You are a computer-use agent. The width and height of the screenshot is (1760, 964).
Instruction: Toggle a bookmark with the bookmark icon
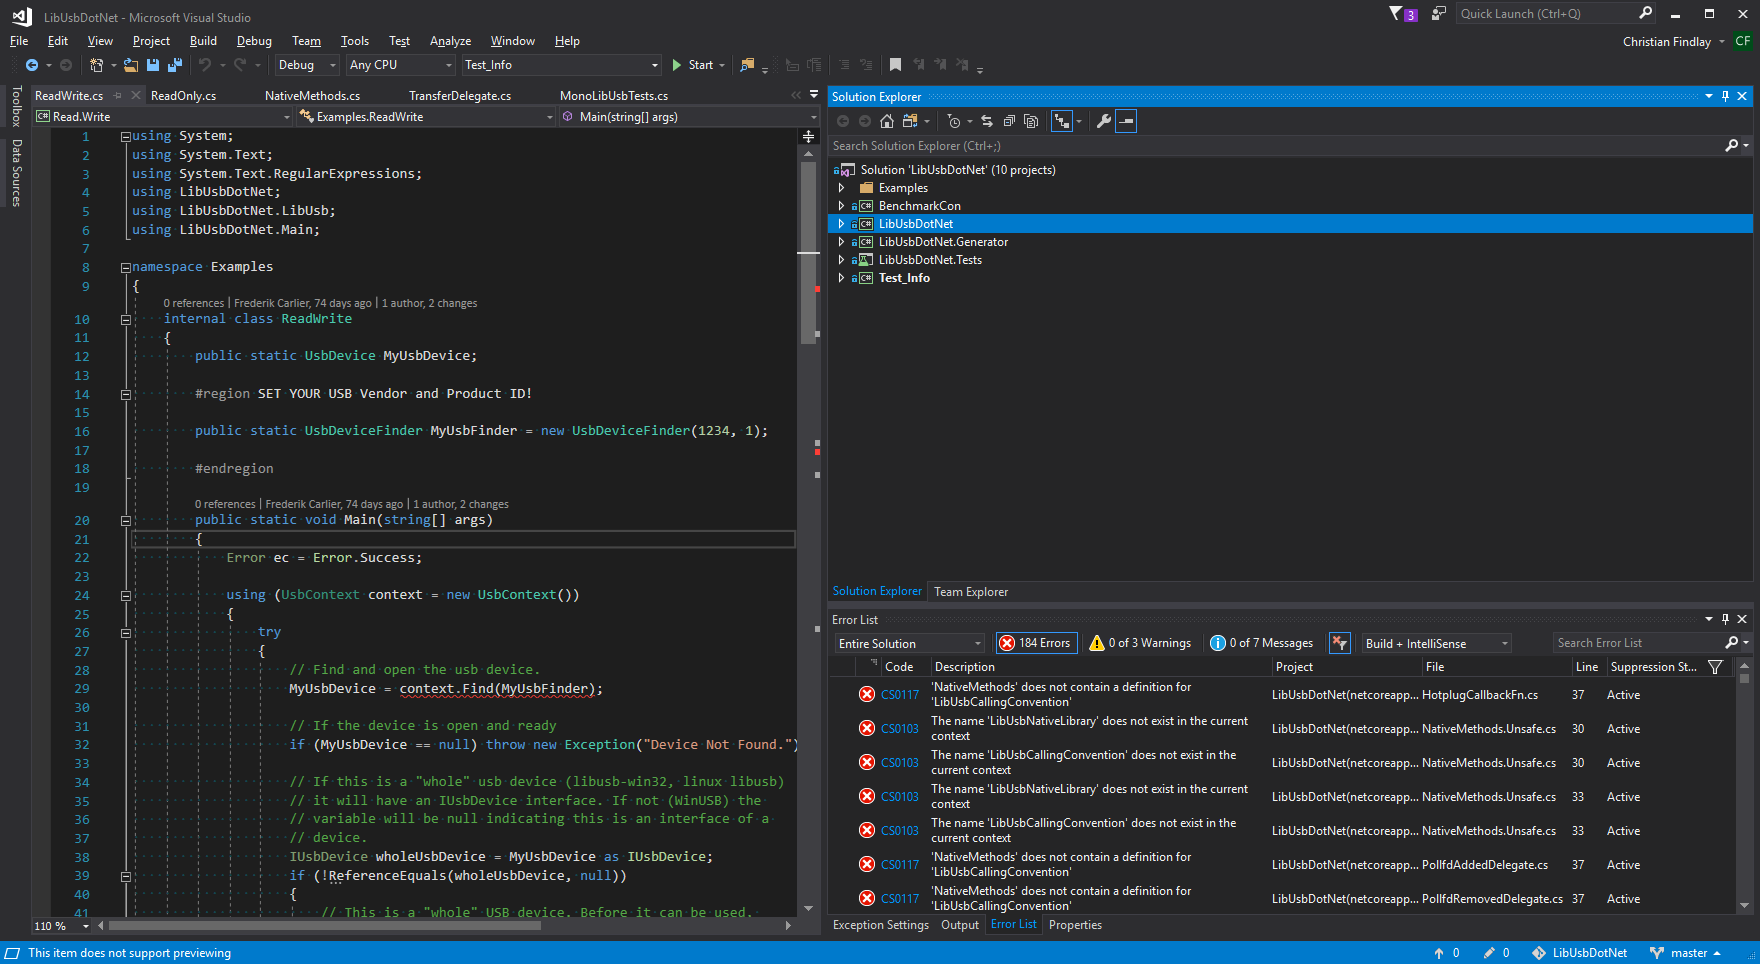tap(895, 65)
